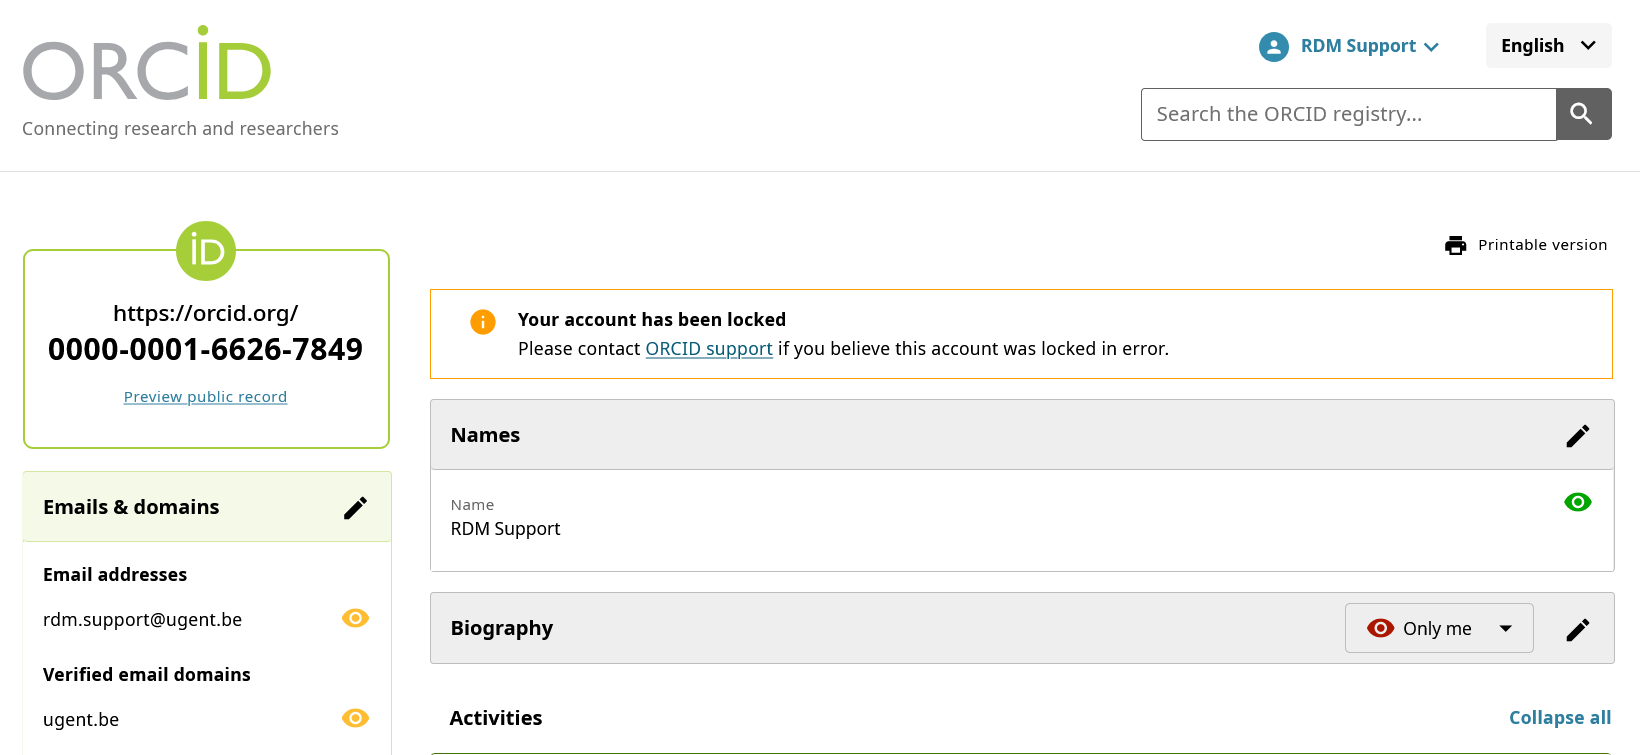Toggle visibility eye for rdm.support@ugent.be
The width and height of the screenshot is (1640, 755).
(355, 618)
